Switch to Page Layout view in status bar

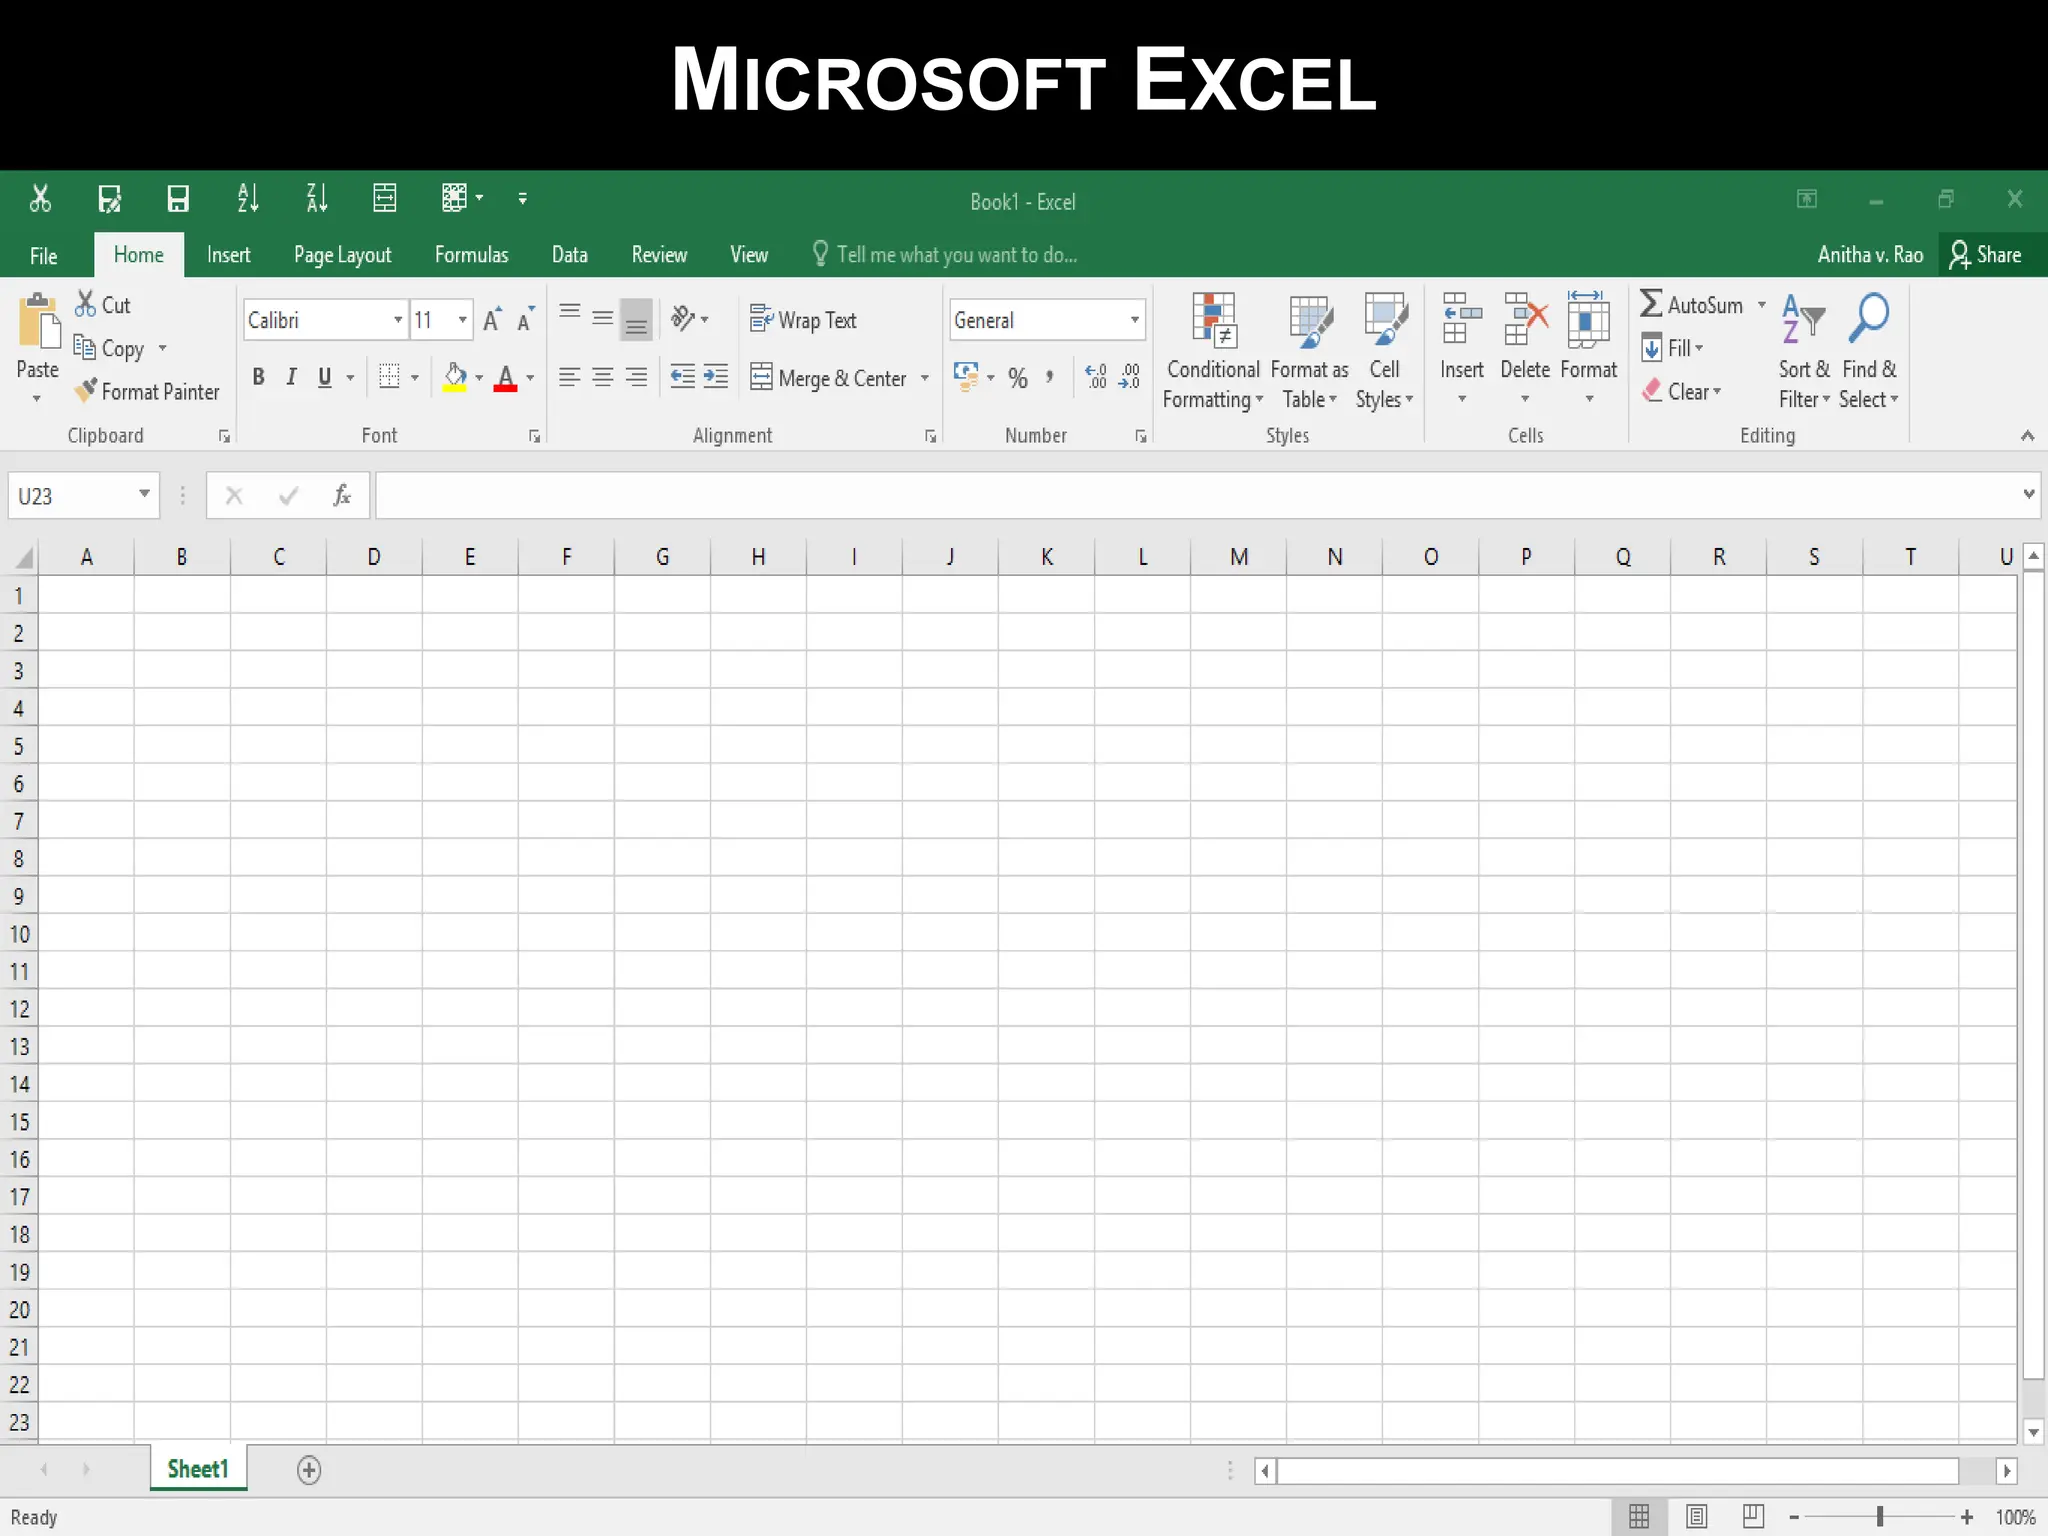[1697, 1517]
